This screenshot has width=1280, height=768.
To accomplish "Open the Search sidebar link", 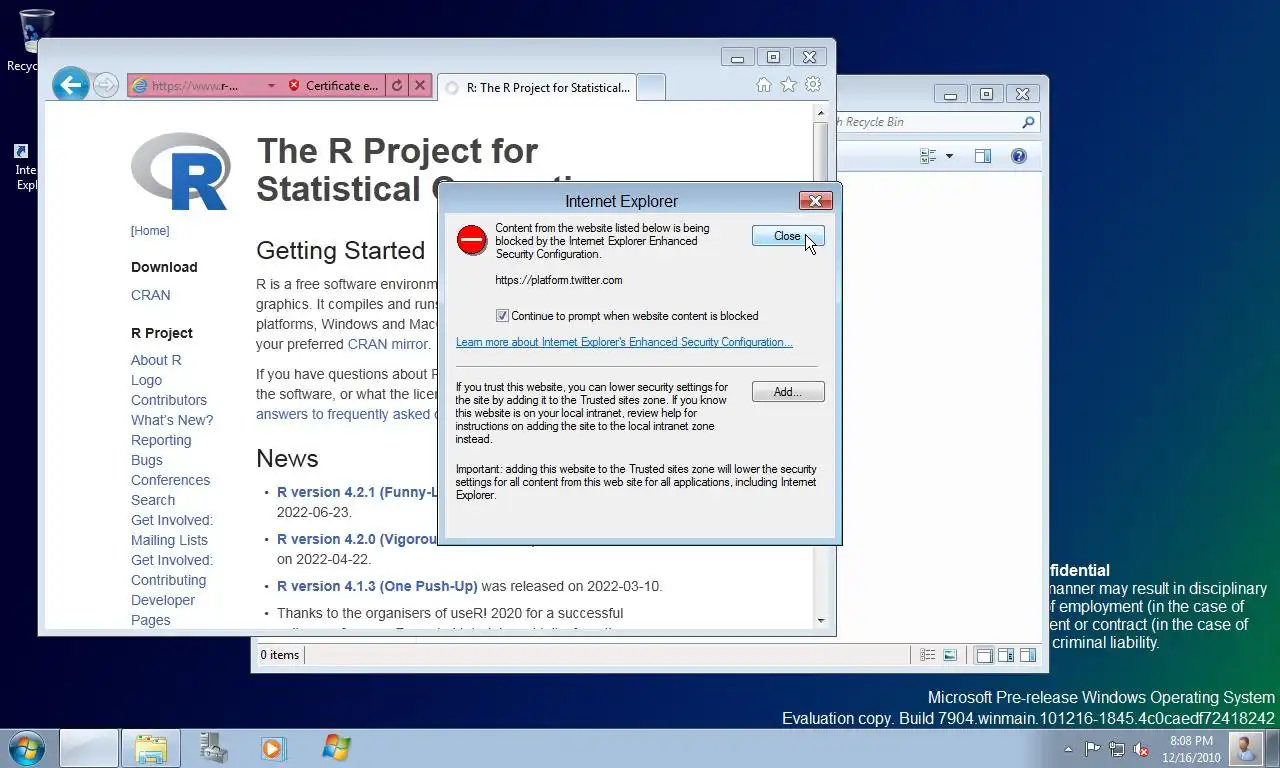I will (x=153, y=500).
